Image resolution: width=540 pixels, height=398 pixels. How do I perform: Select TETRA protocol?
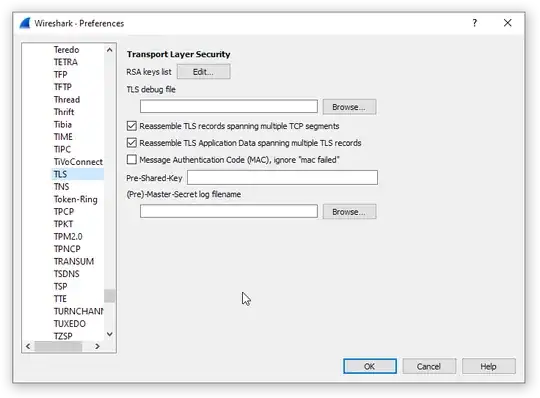click(x=66, y=62)
